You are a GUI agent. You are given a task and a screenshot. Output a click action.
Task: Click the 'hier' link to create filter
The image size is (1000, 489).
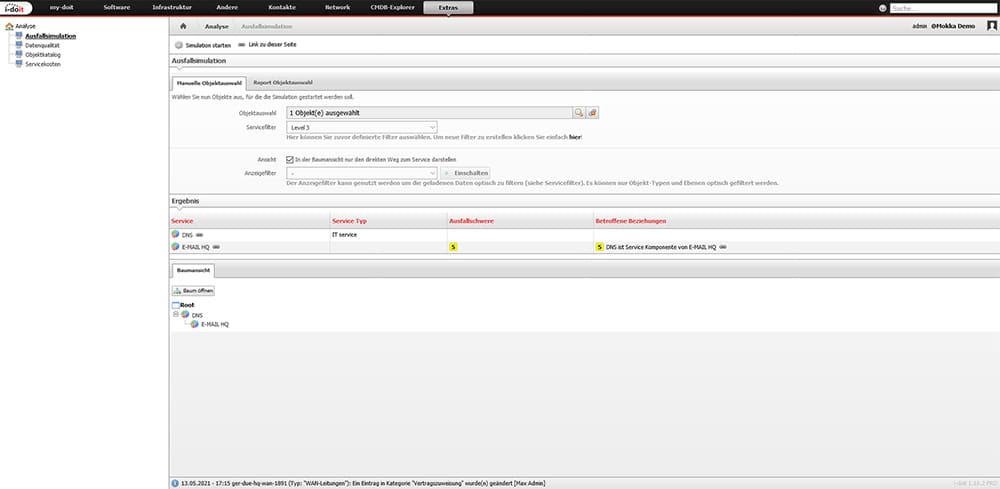point(575,137)
